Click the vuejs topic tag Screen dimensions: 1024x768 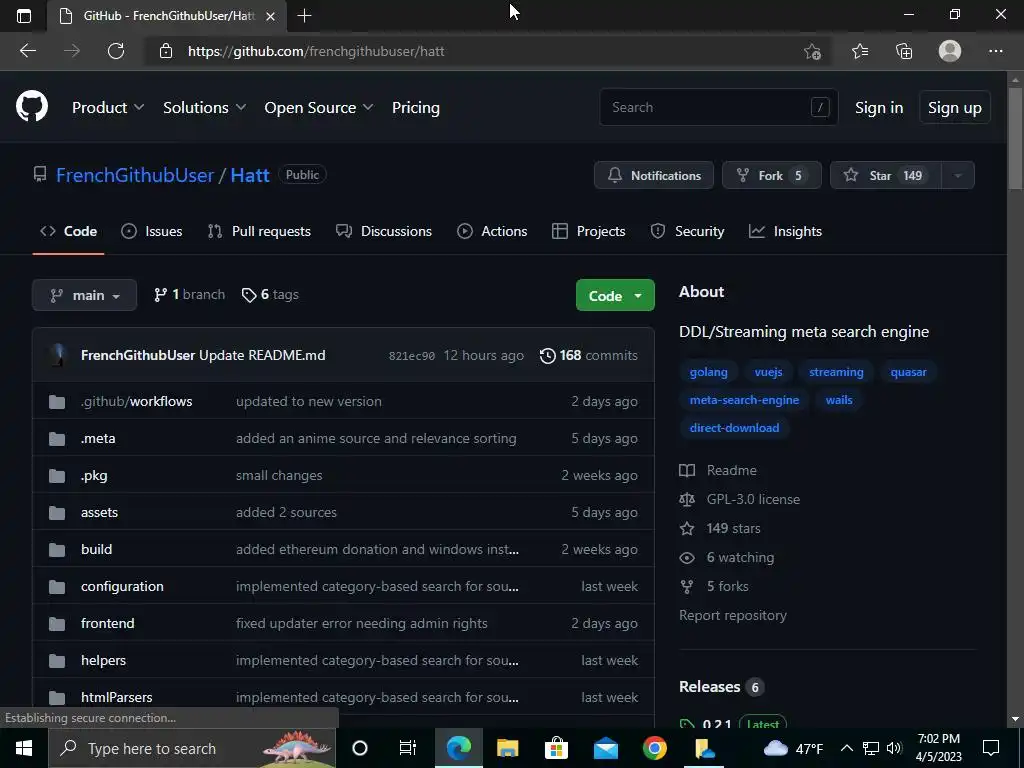769,372
